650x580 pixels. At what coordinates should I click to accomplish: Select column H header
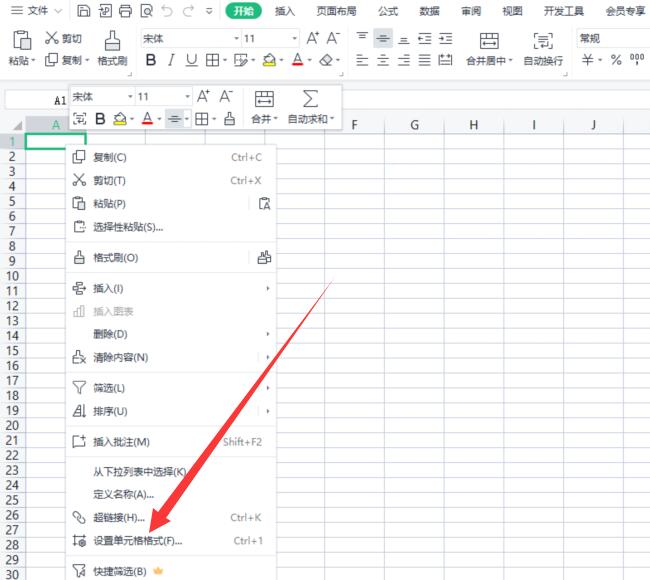click(473, 125)
